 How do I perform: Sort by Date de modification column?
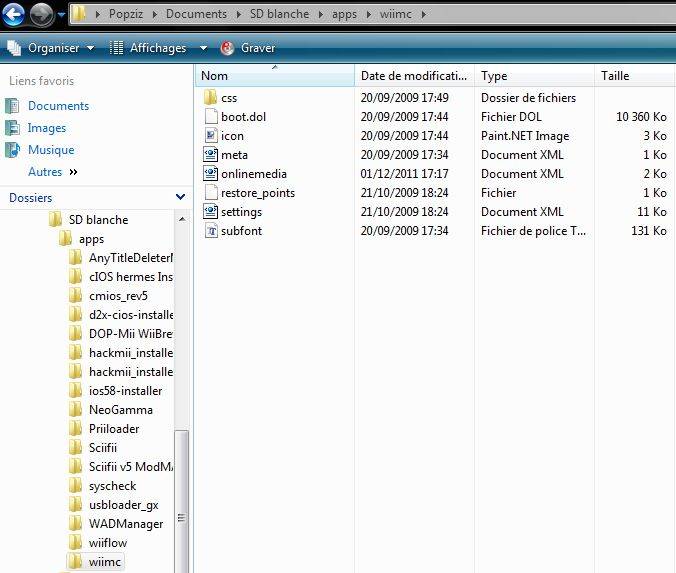tap(413, 76)
